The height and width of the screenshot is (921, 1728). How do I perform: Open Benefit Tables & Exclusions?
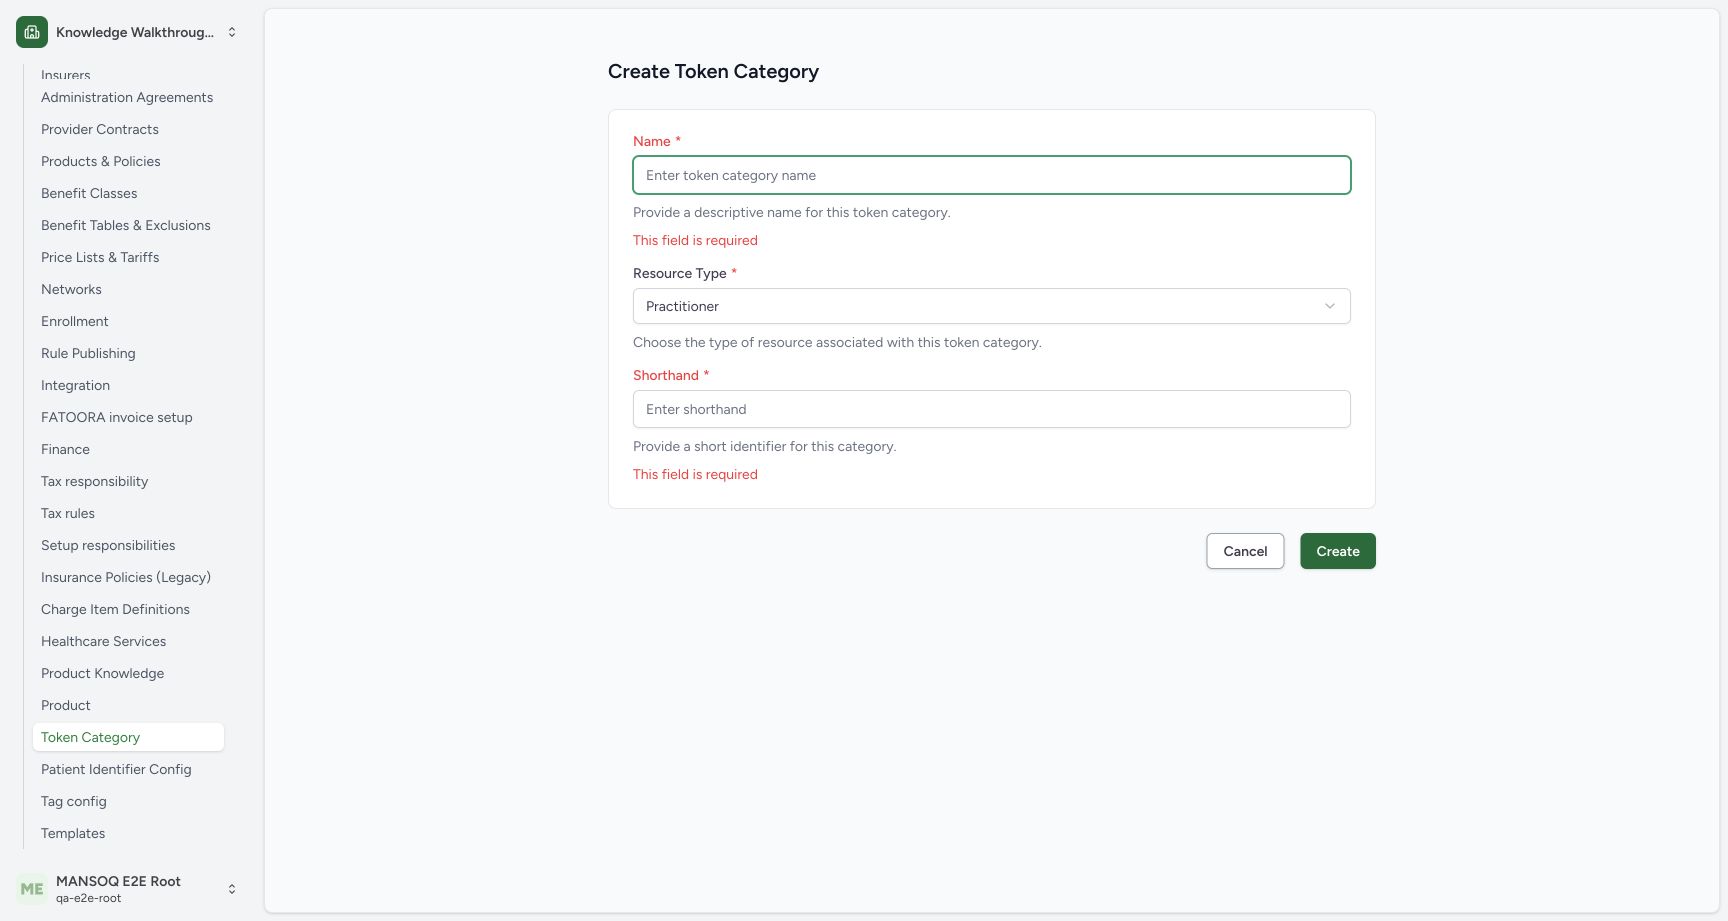(126, 225)
